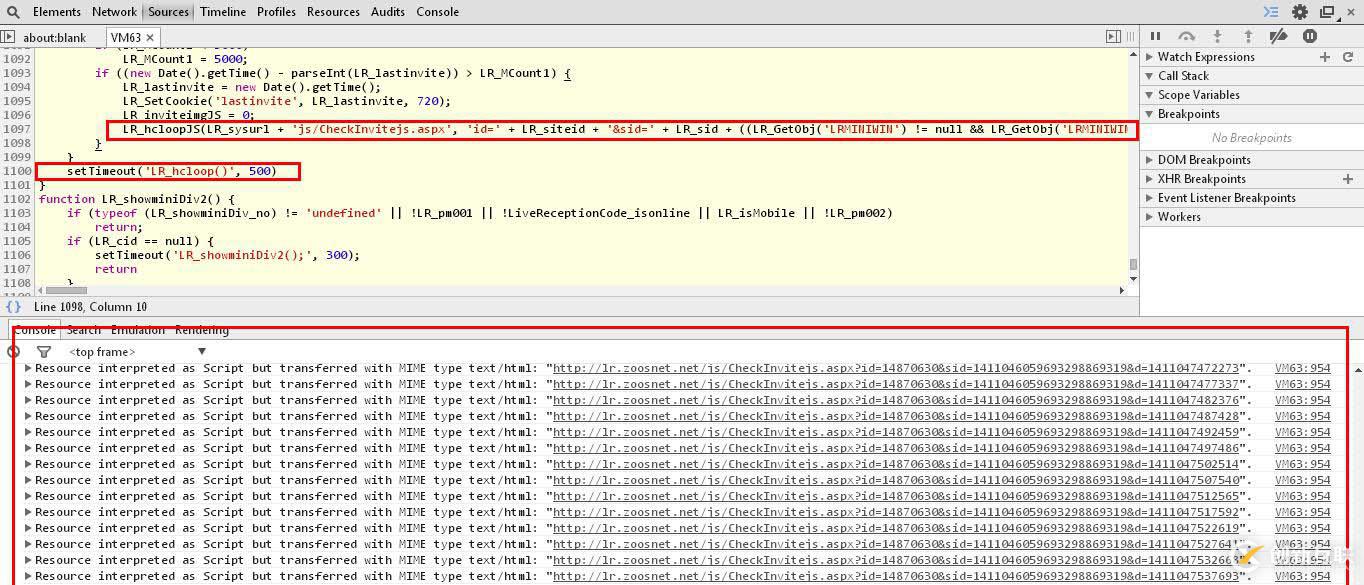1364x585 pixels.
Task: Open the top frame context dropdown
Action: point(137,352)
